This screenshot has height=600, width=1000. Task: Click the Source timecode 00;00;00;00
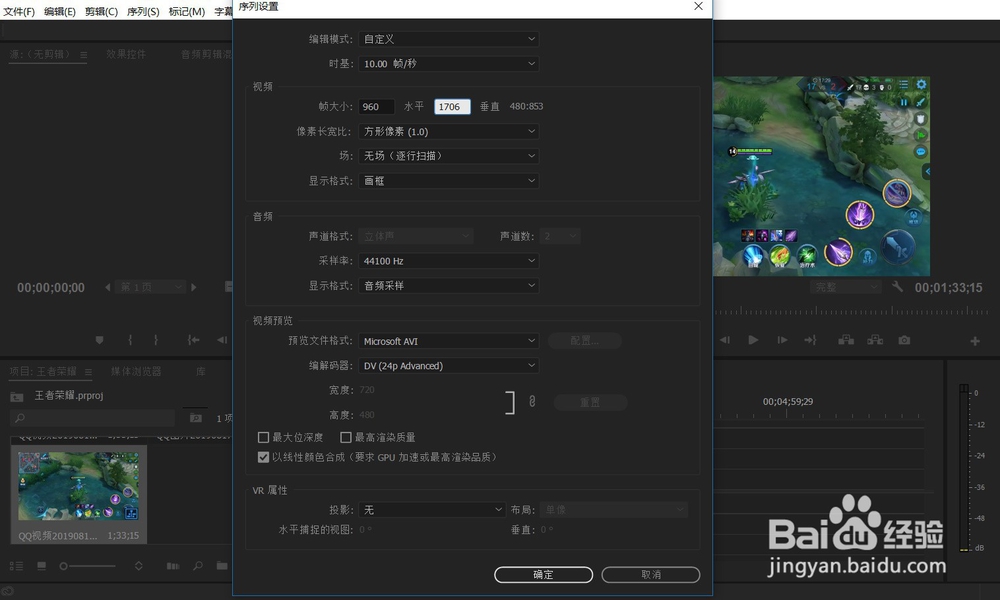(x=51, y=288)
